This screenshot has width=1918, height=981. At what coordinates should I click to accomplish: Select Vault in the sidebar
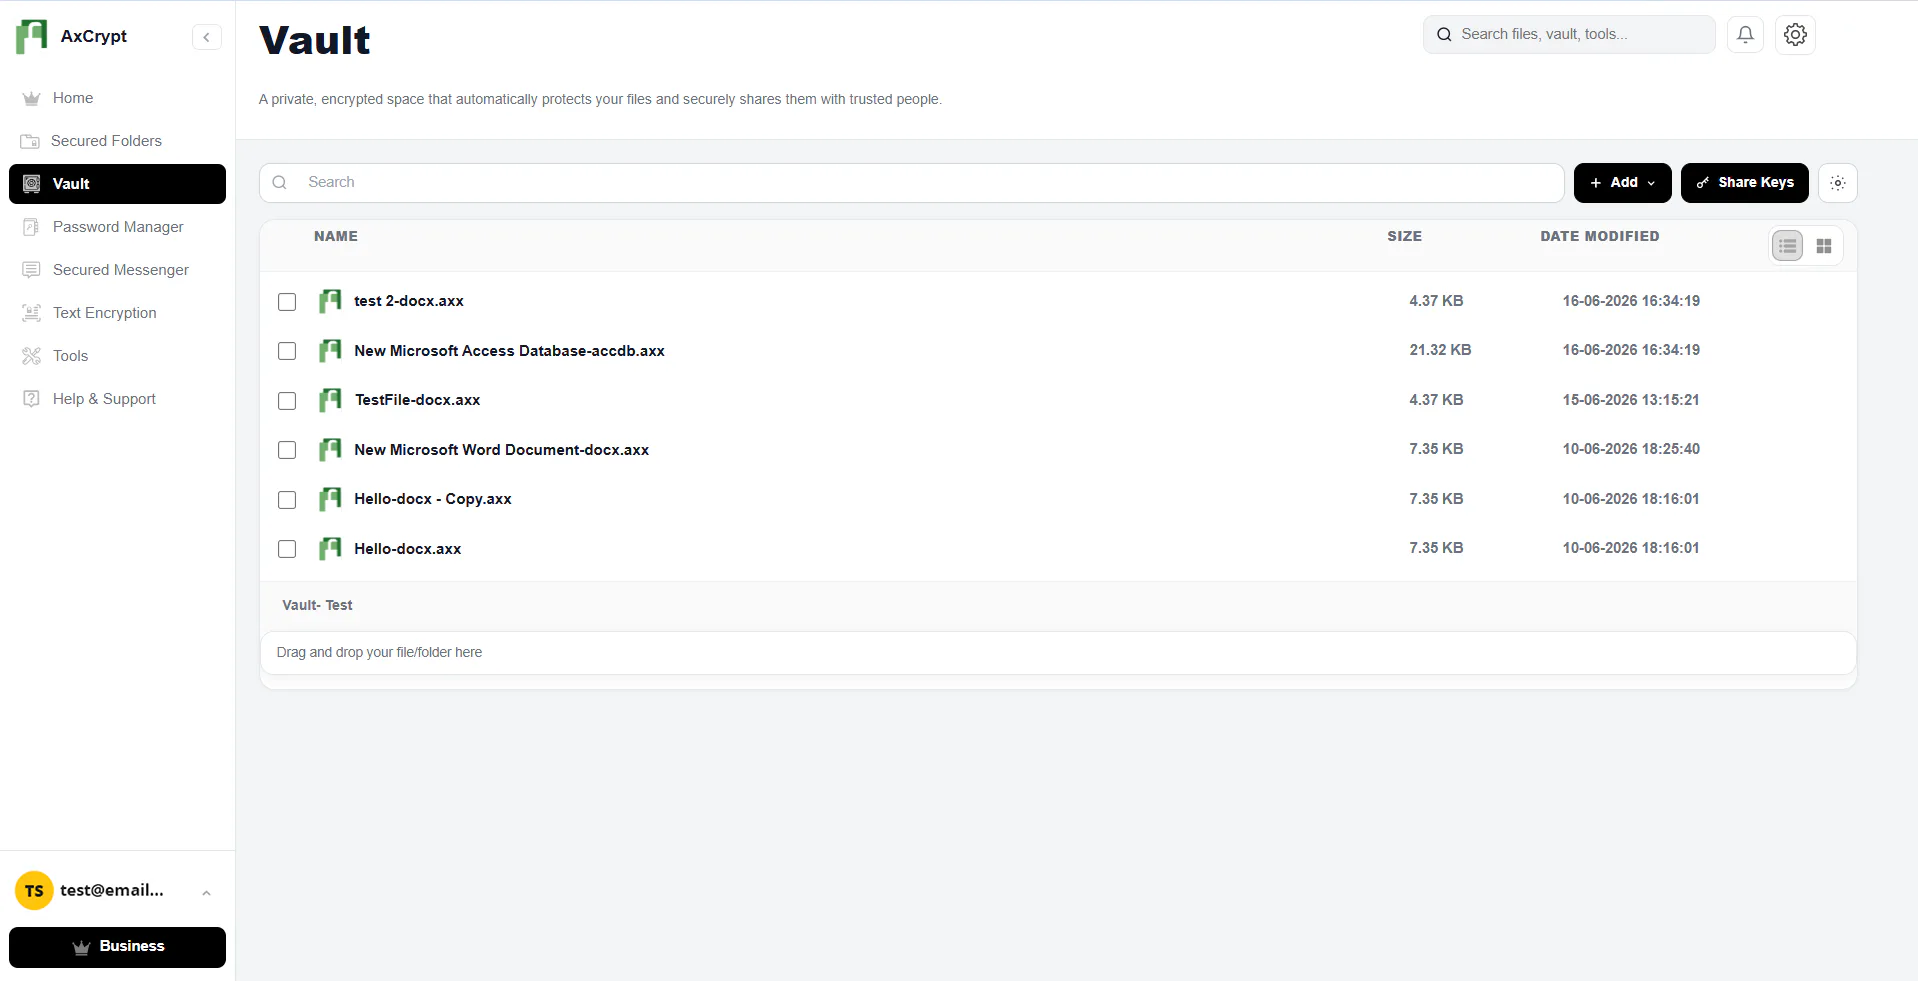(x=117, y=184)
